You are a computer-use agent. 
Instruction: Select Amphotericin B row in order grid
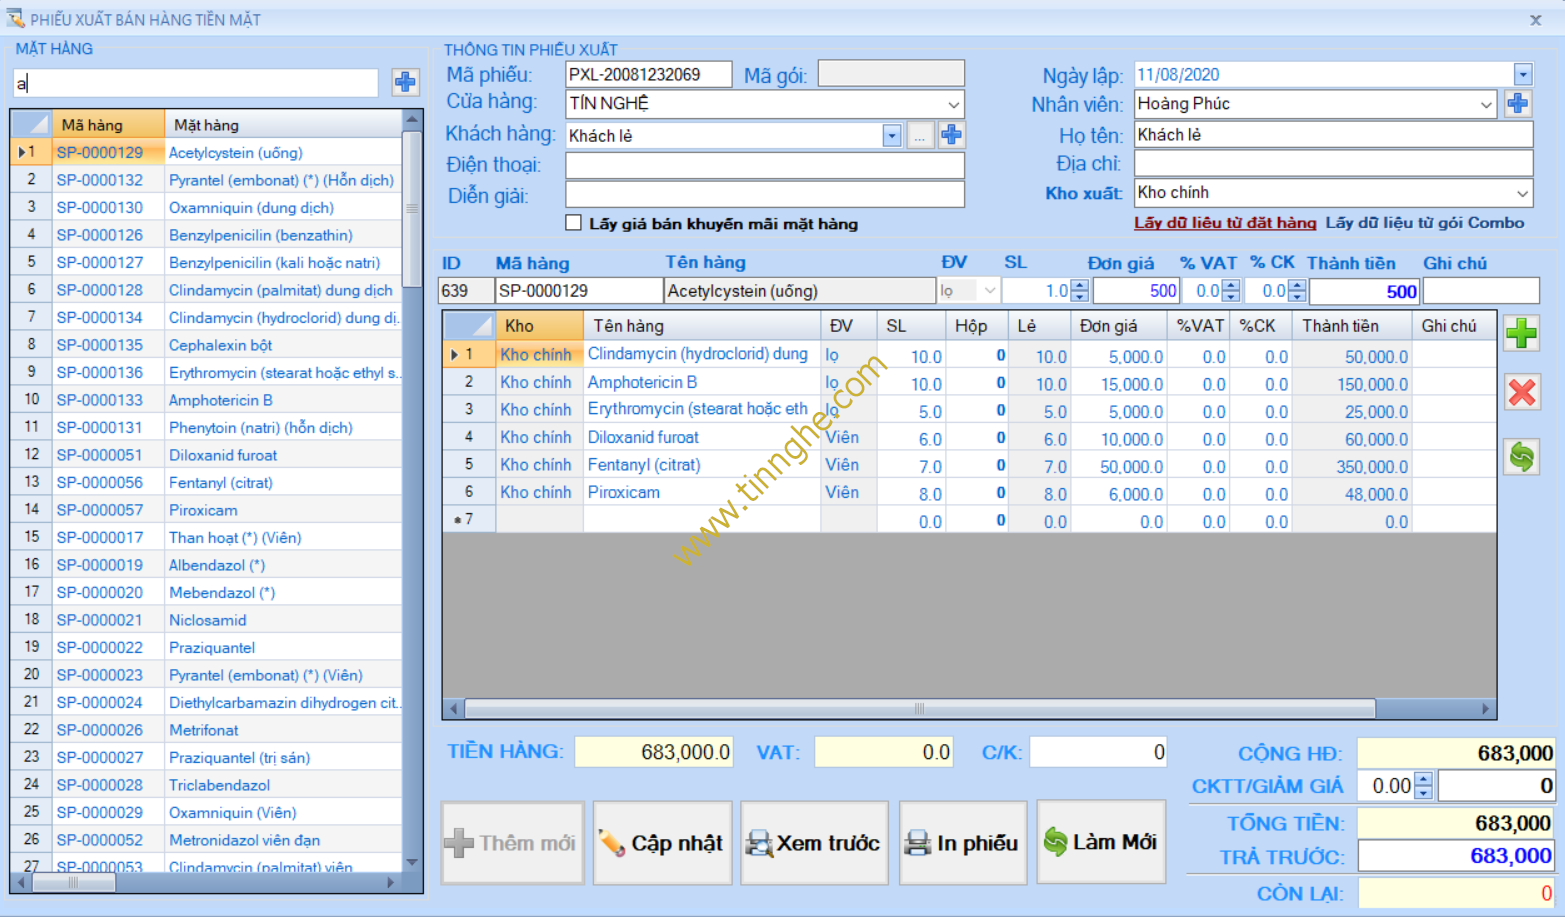tap(969, 382)
